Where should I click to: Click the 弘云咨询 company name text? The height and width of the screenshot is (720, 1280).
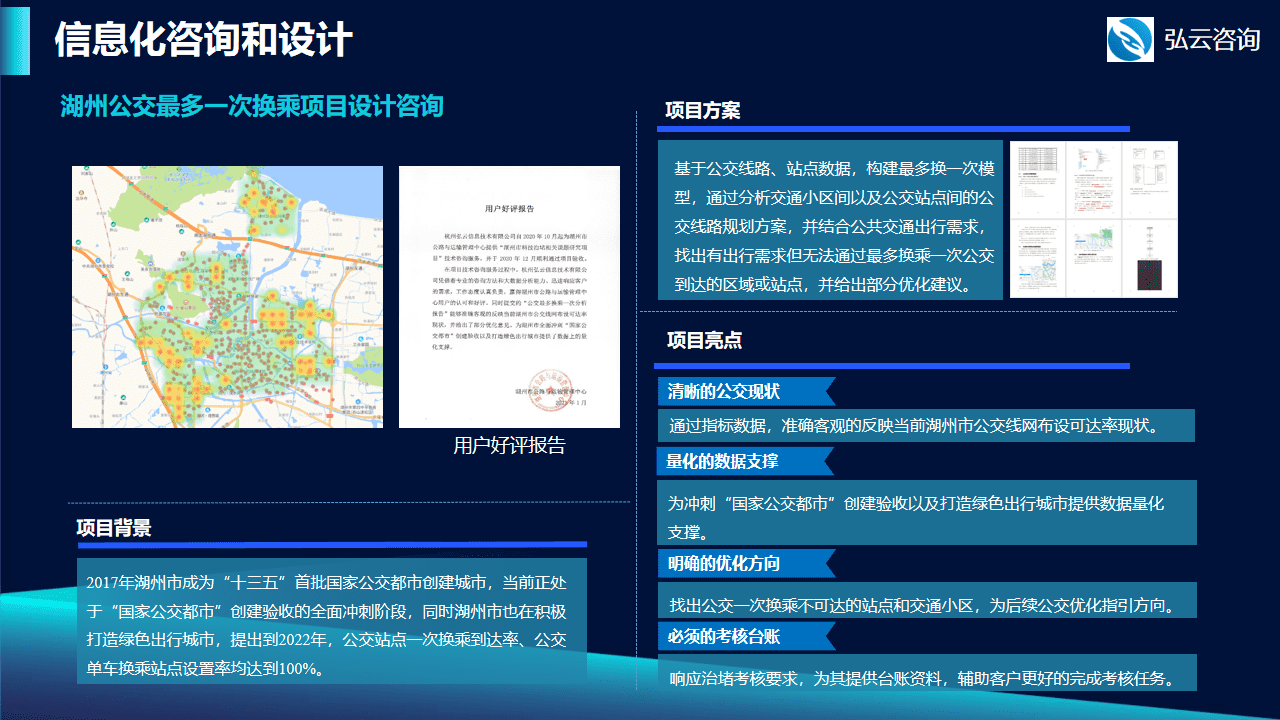coord(1211,40)
